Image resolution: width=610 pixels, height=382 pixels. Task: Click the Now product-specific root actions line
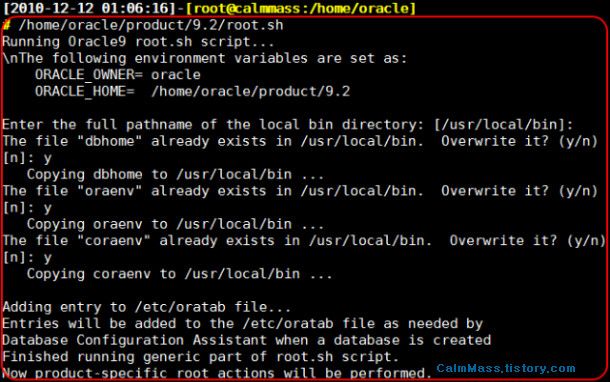tap(216, 373)
